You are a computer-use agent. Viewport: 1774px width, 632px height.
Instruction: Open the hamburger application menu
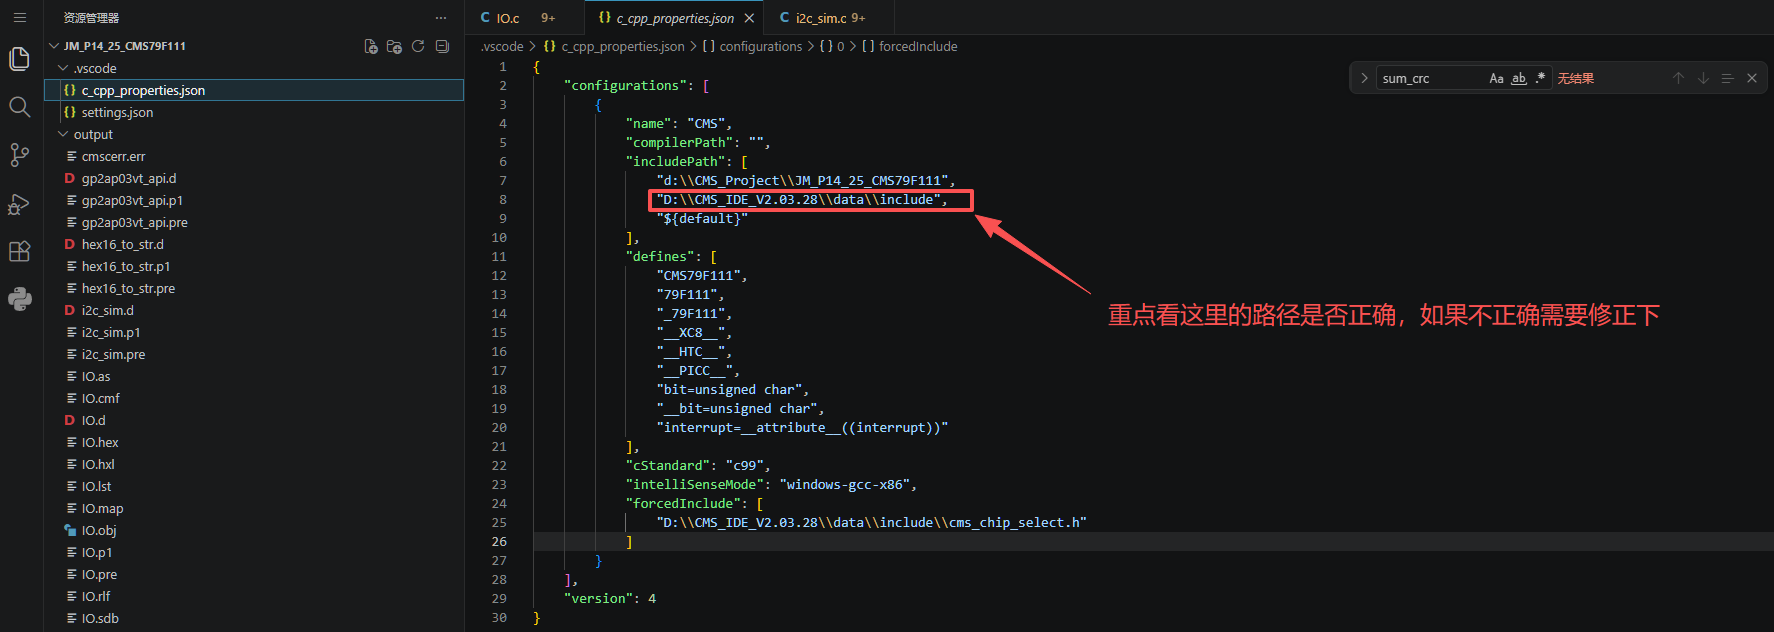coord(19,17)
